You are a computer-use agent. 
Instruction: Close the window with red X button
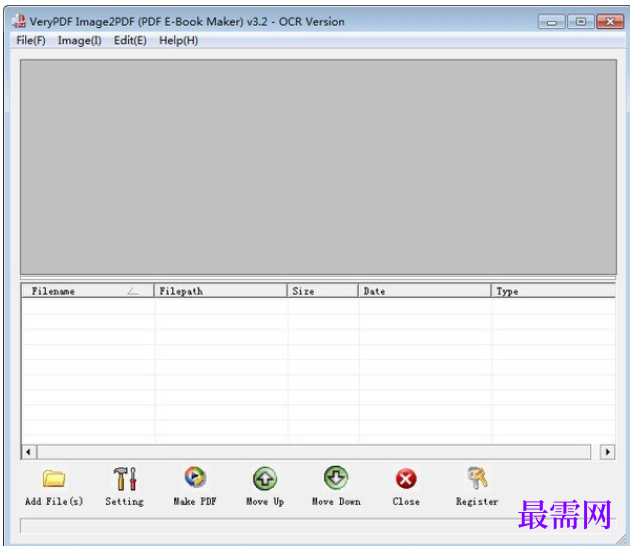pyautogui.click(x=610, y=22)
